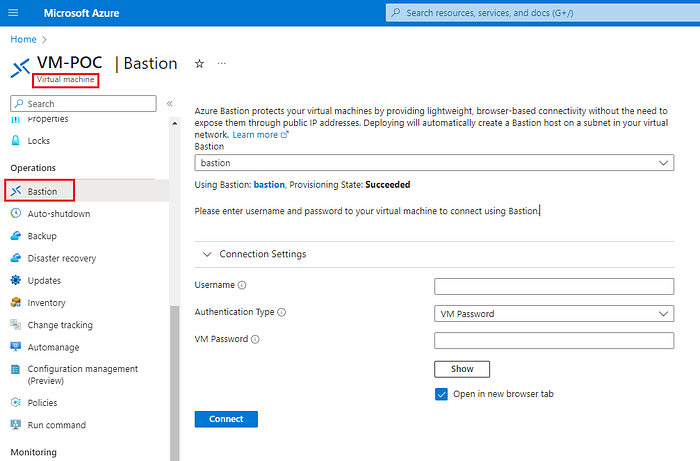
Task: Favorite this page with the star icon
Action: pos(200,64)
